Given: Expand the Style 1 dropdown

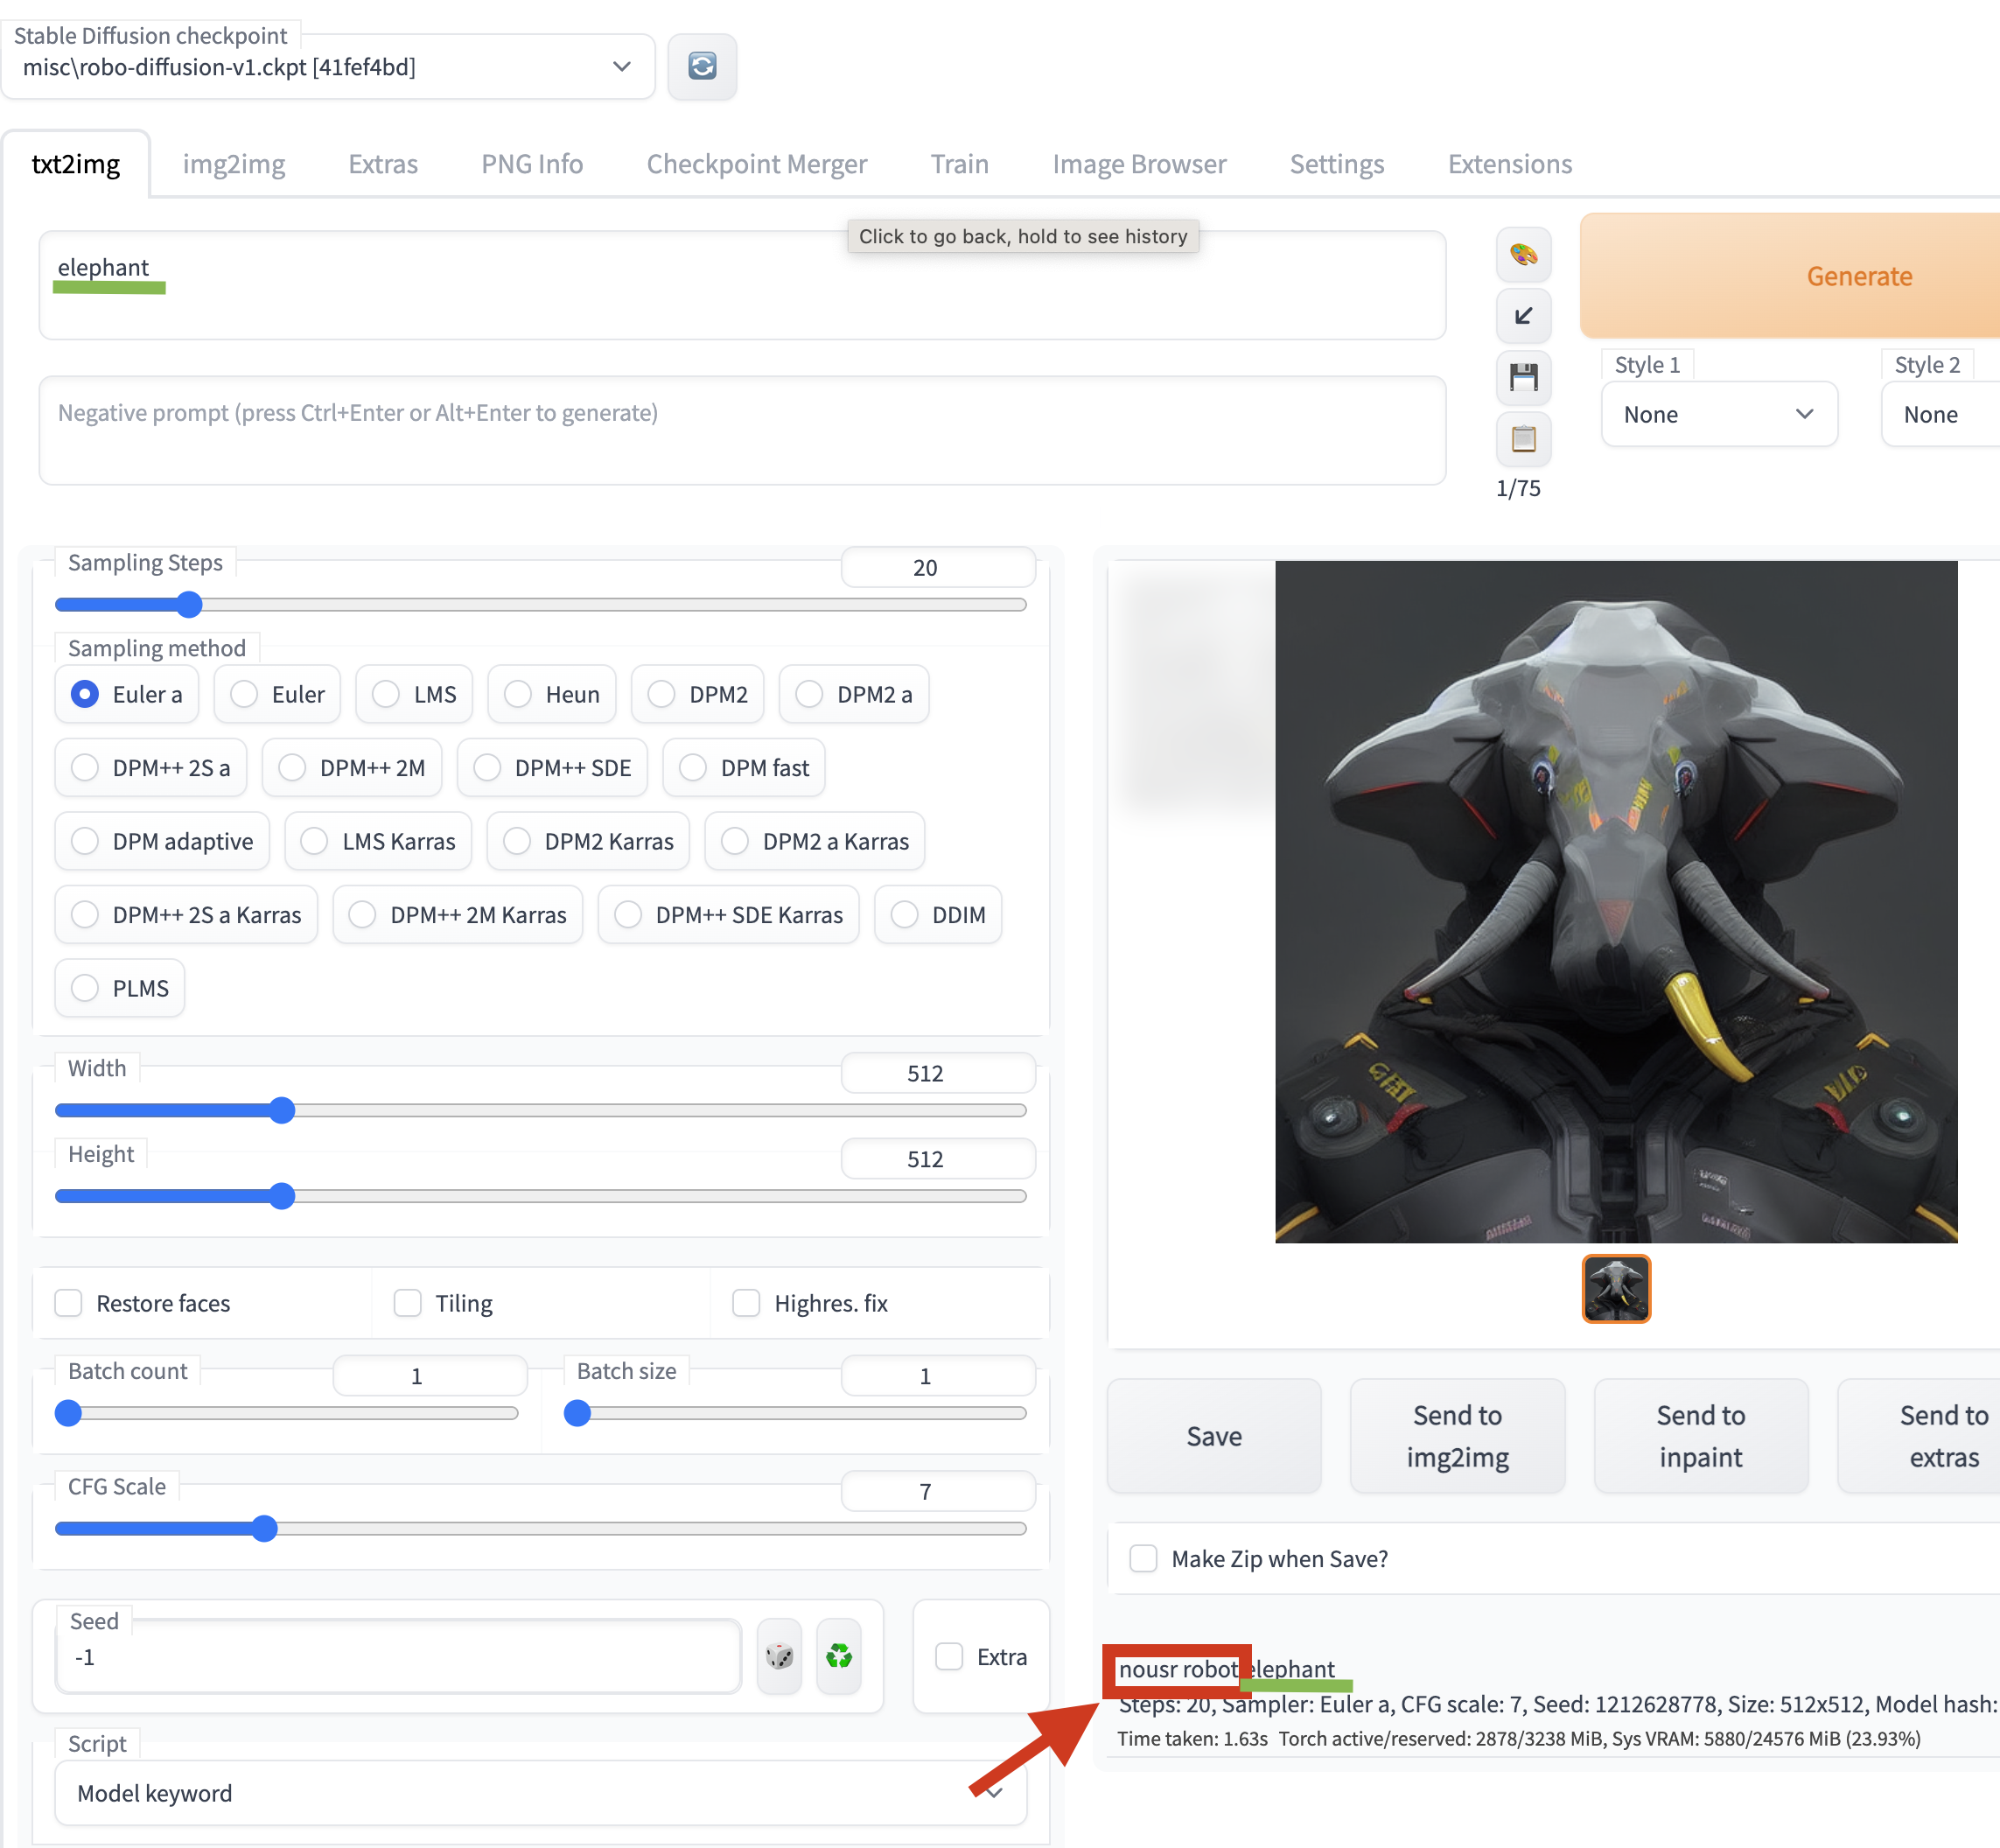Looking at the screenshot, I should pyautogui.click(x=1718, y=414).
